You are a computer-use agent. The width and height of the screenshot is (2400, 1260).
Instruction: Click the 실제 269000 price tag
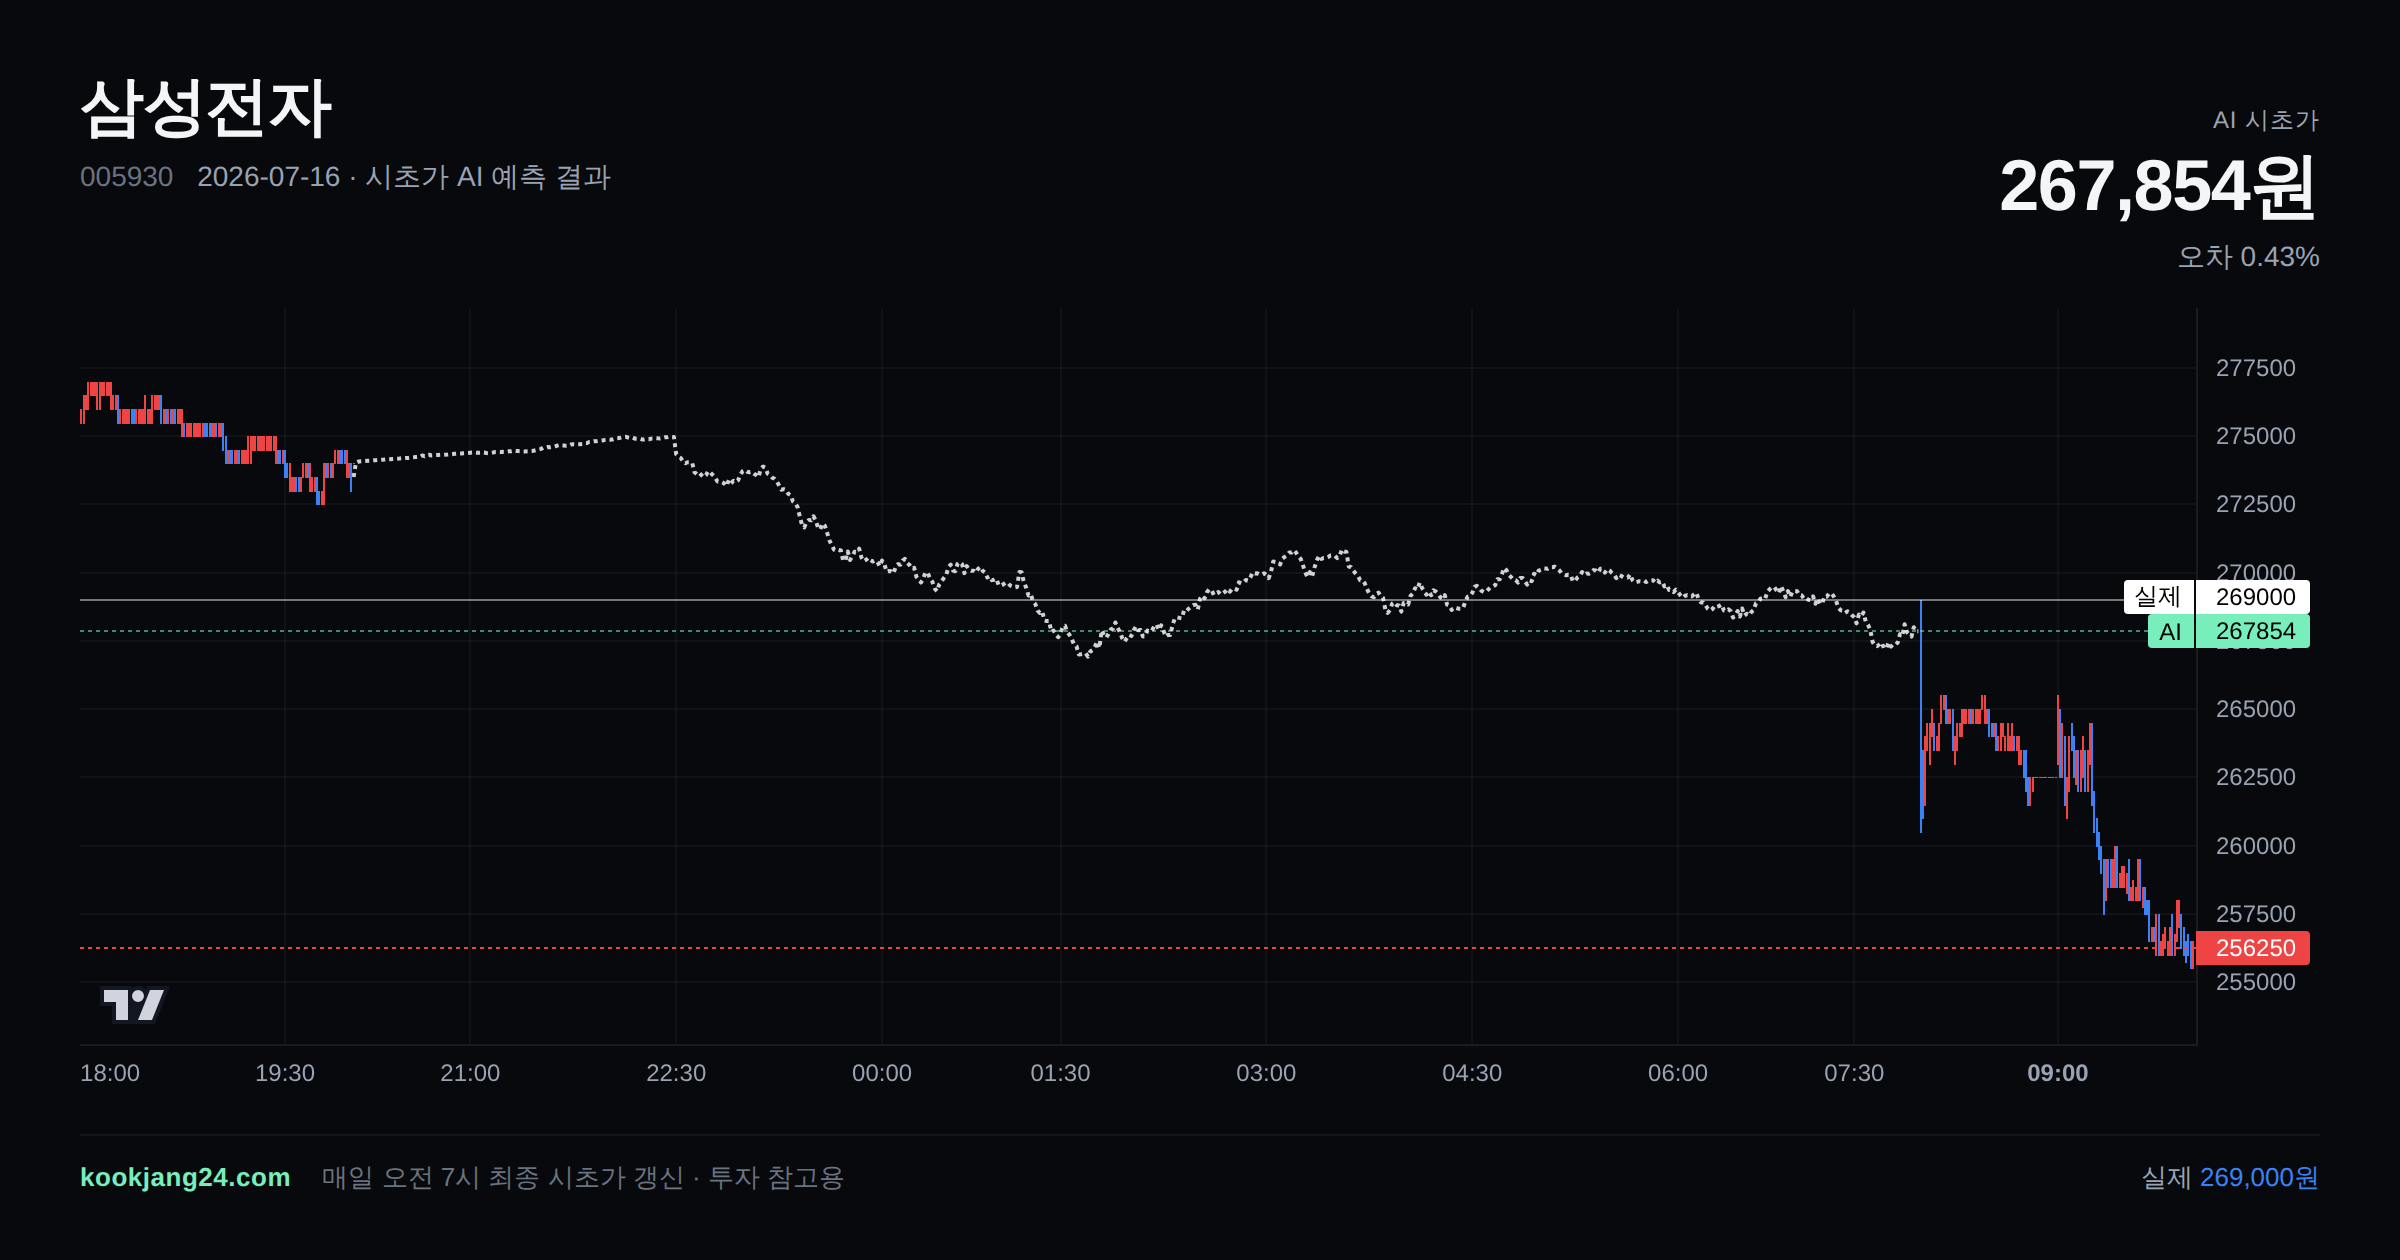2216,597
